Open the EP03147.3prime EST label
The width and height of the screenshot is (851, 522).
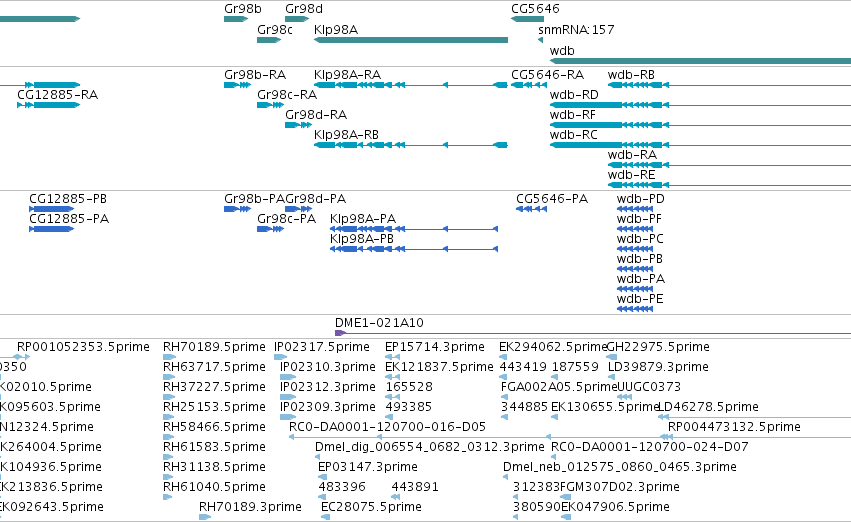(368, 467)
